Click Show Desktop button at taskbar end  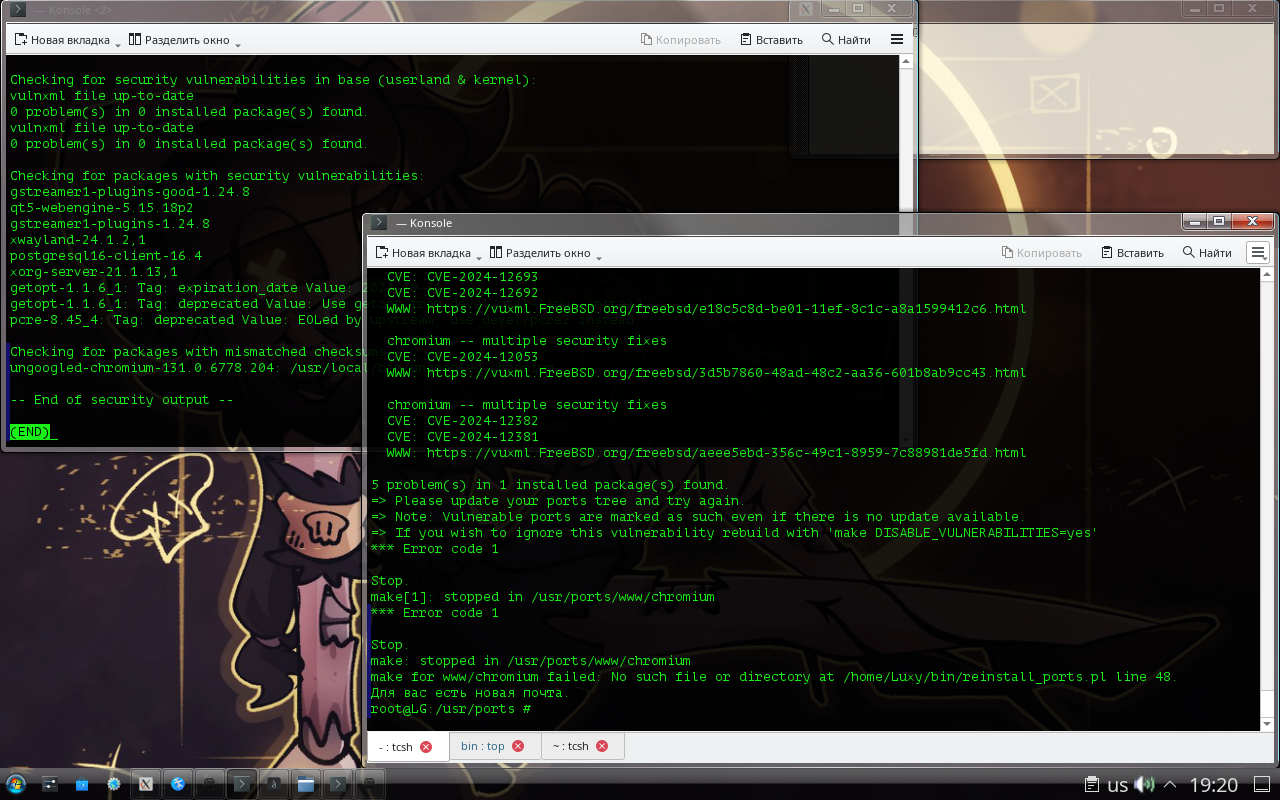tap(1261, 785)
